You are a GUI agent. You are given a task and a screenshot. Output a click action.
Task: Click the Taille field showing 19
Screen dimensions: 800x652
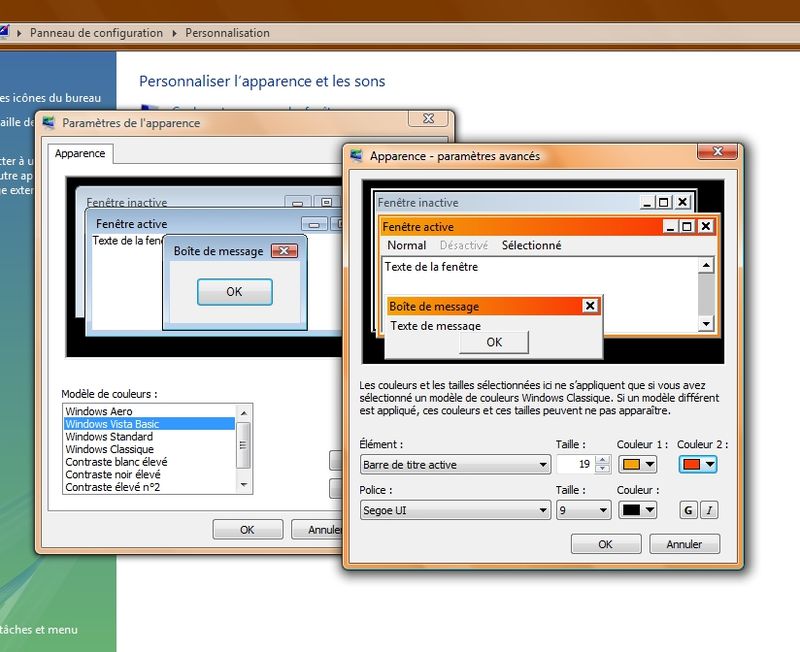pos(576,464)
